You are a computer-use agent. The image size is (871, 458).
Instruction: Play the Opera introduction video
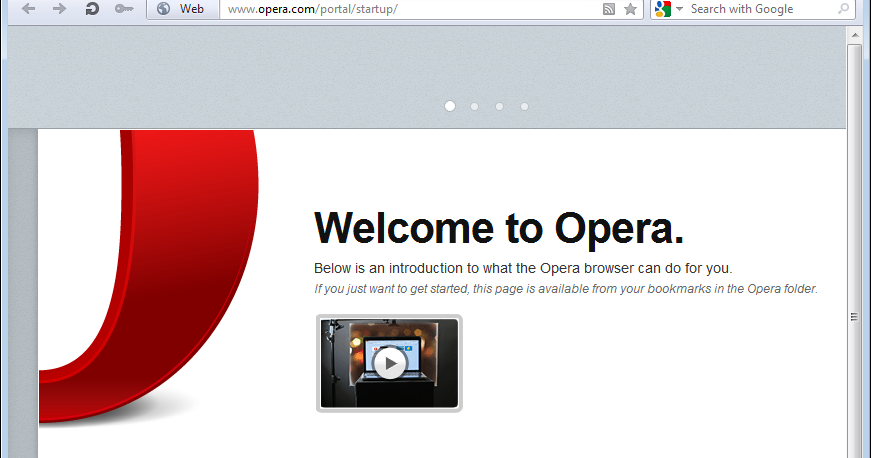click(x=389, y=364)
